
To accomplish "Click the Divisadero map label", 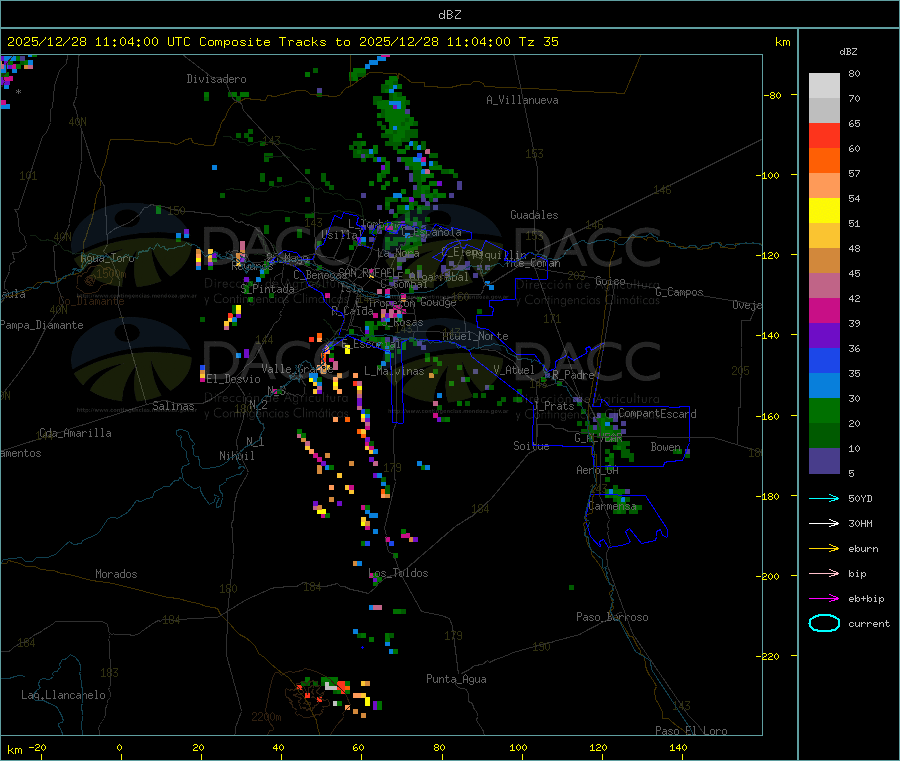I will coord(216,79).
